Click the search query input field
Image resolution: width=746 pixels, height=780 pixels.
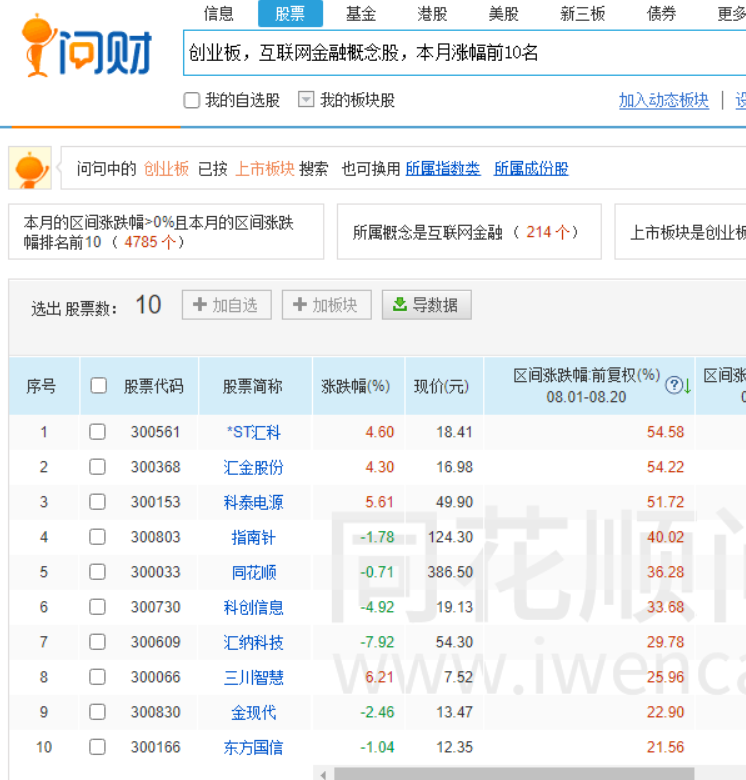pyautogui.click(x=465, y=53)
